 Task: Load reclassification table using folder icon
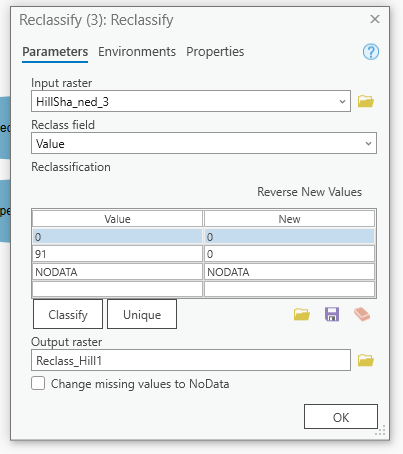click(302, 314)
